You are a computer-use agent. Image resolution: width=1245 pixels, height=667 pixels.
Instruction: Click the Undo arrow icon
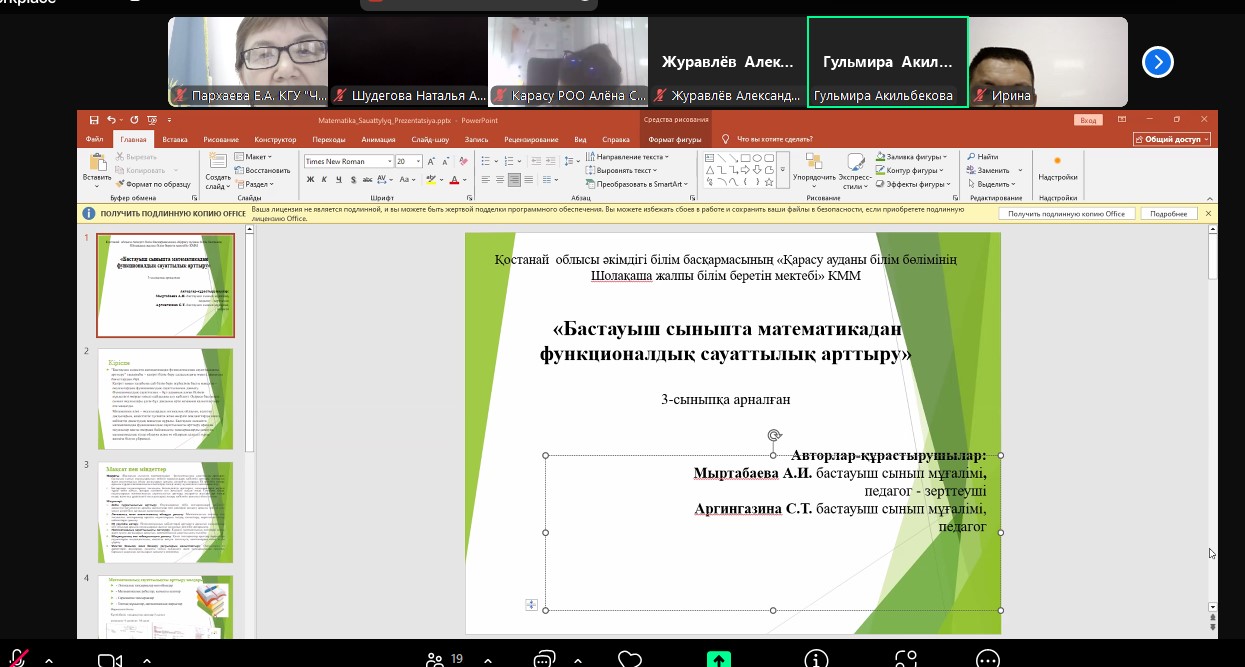pyautogui.click(x=111, y=119)
